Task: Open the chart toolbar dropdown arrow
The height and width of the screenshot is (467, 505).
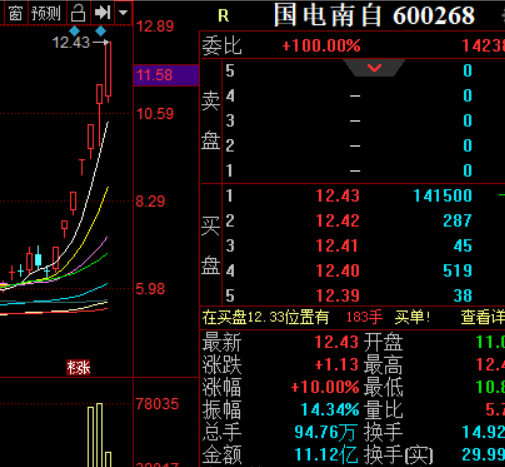Action: (123, 13)
